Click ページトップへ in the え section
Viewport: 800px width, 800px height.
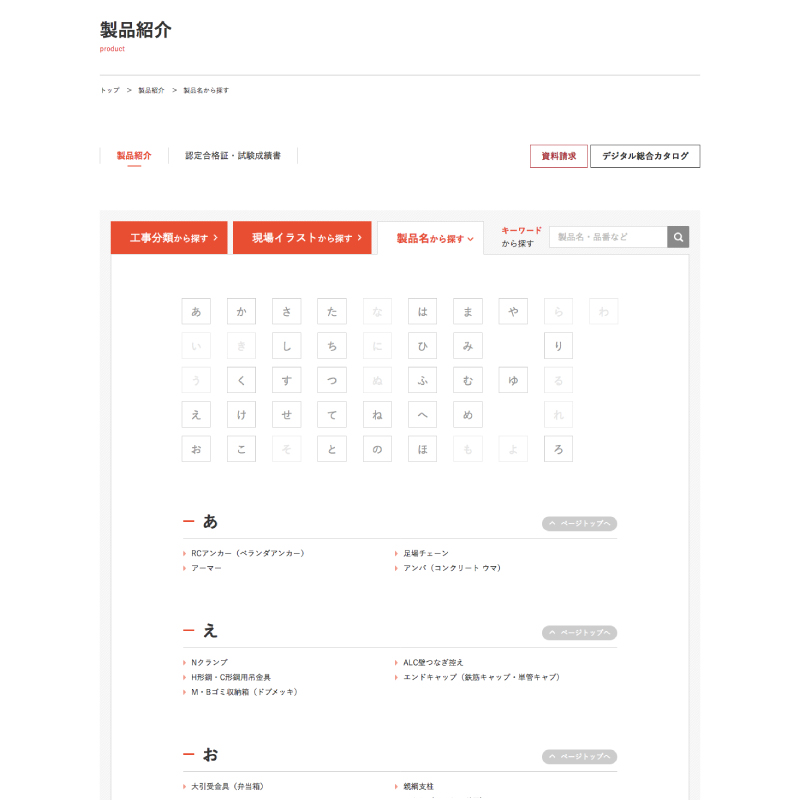580,633
